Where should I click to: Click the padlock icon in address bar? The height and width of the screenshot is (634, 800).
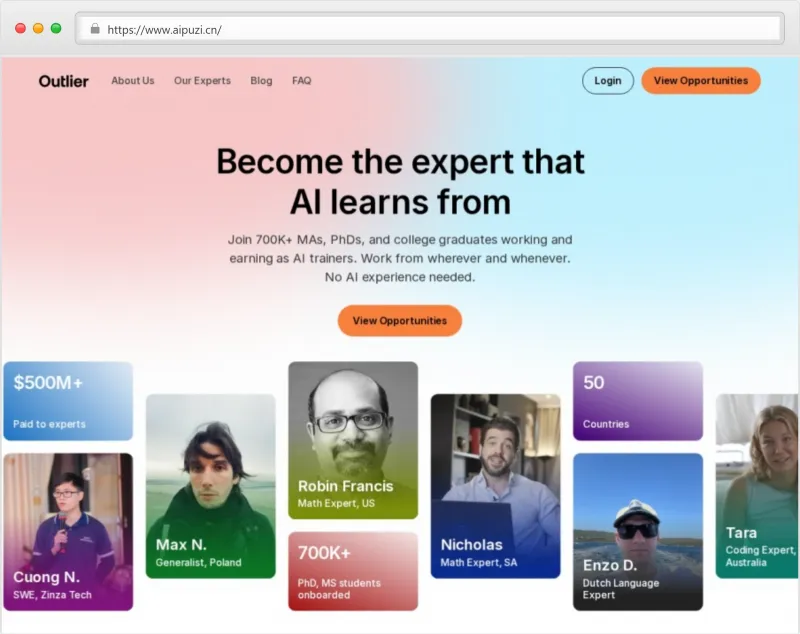95,29
